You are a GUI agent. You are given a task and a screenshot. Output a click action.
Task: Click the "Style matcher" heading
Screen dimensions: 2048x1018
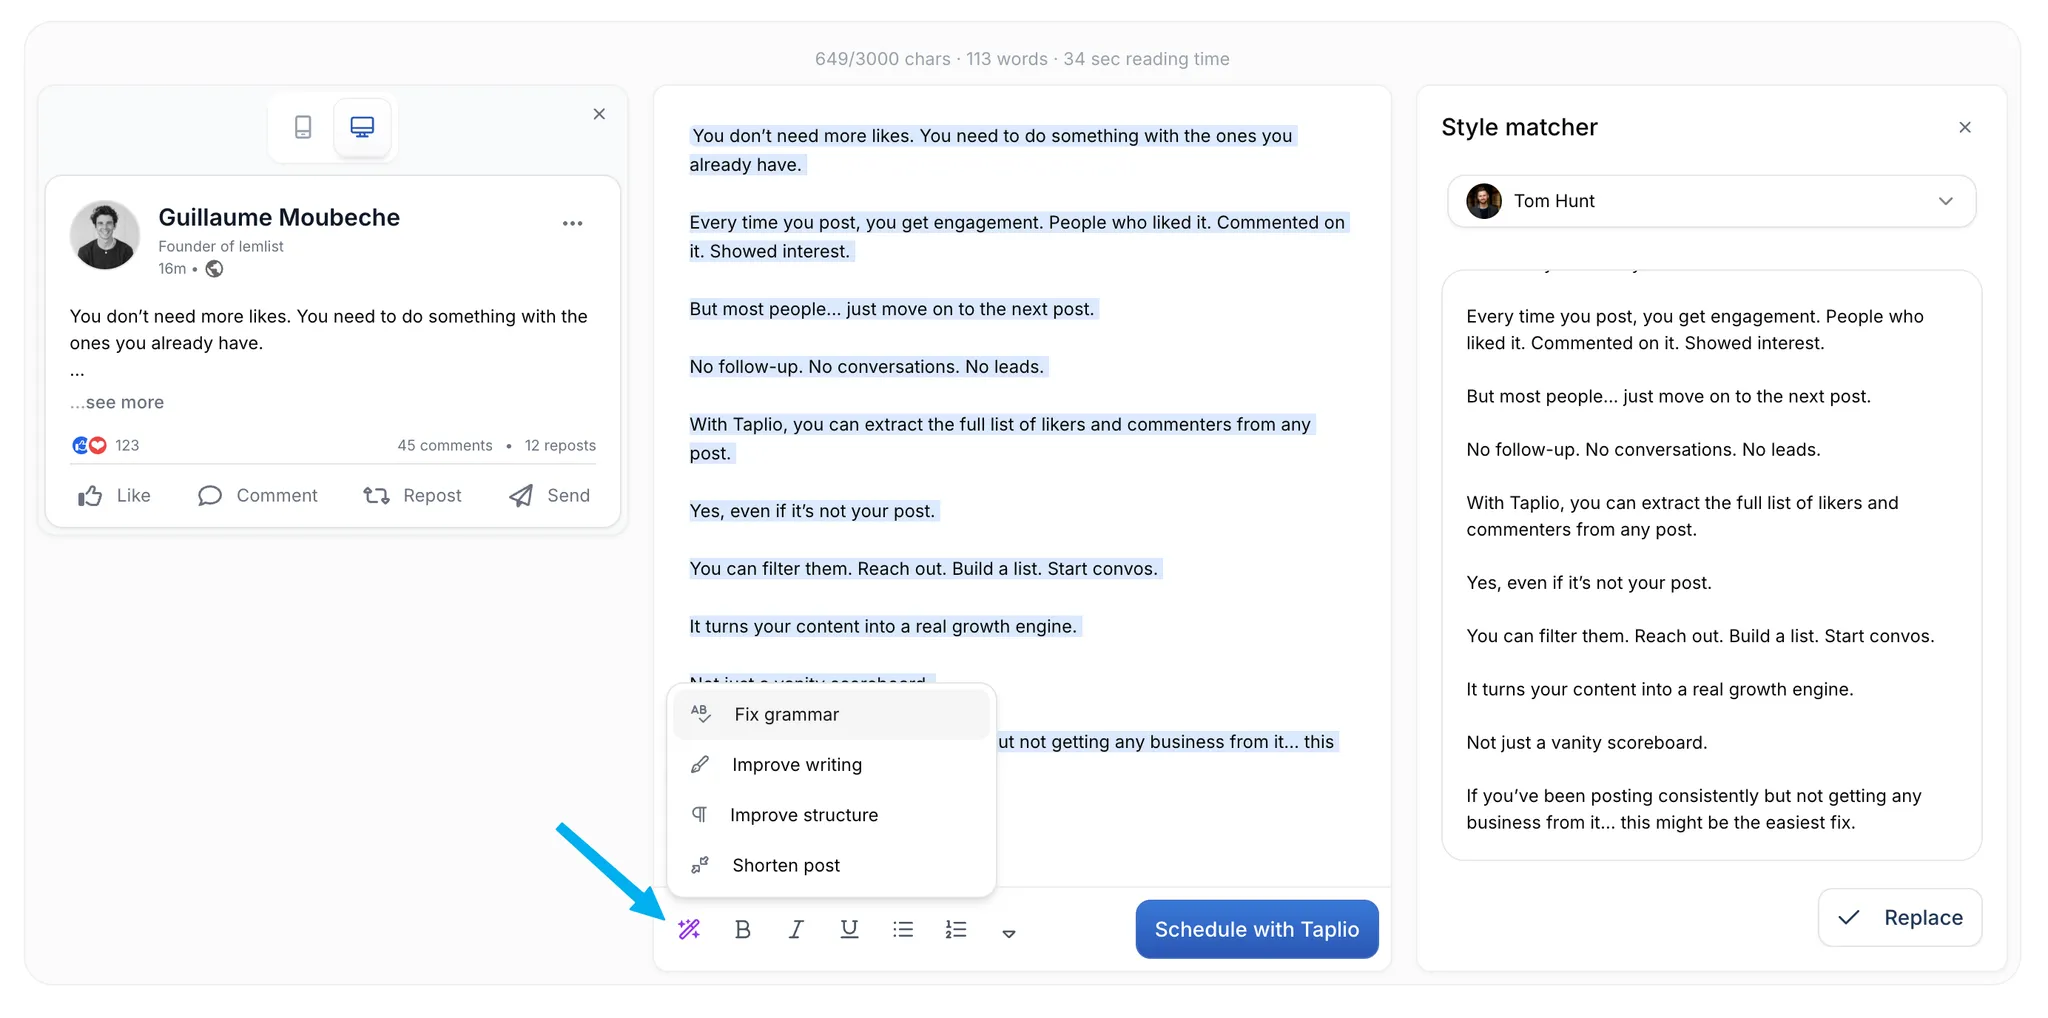[x=1519, y=127]
